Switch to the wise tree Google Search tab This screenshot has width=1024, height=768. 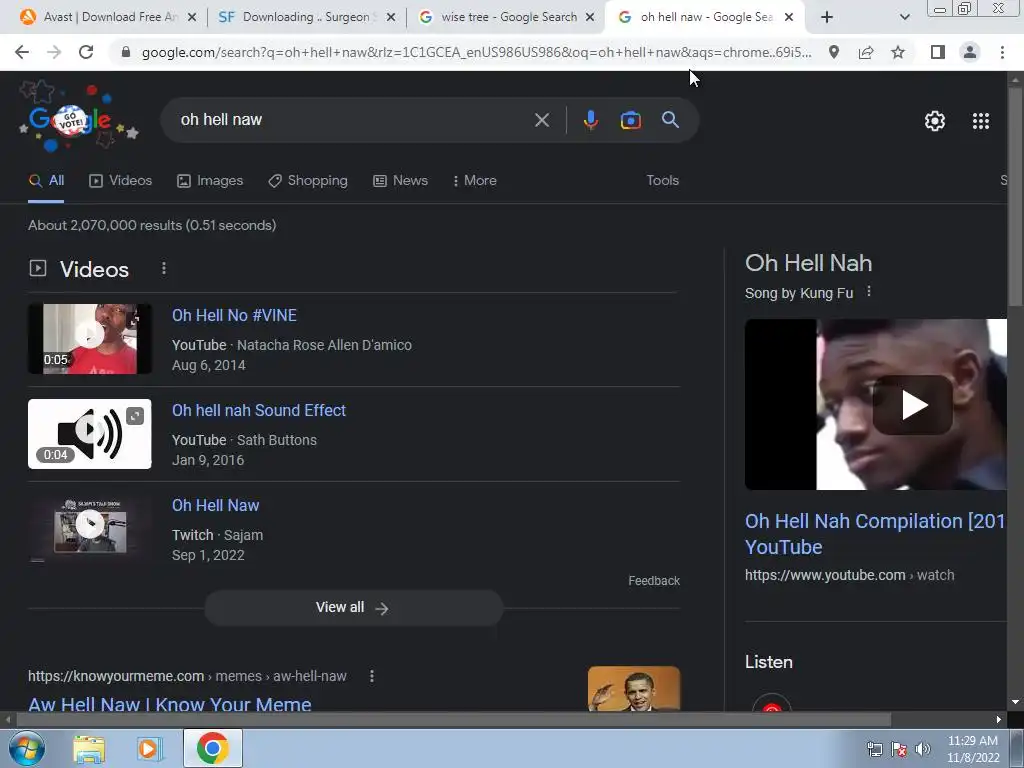506,17
